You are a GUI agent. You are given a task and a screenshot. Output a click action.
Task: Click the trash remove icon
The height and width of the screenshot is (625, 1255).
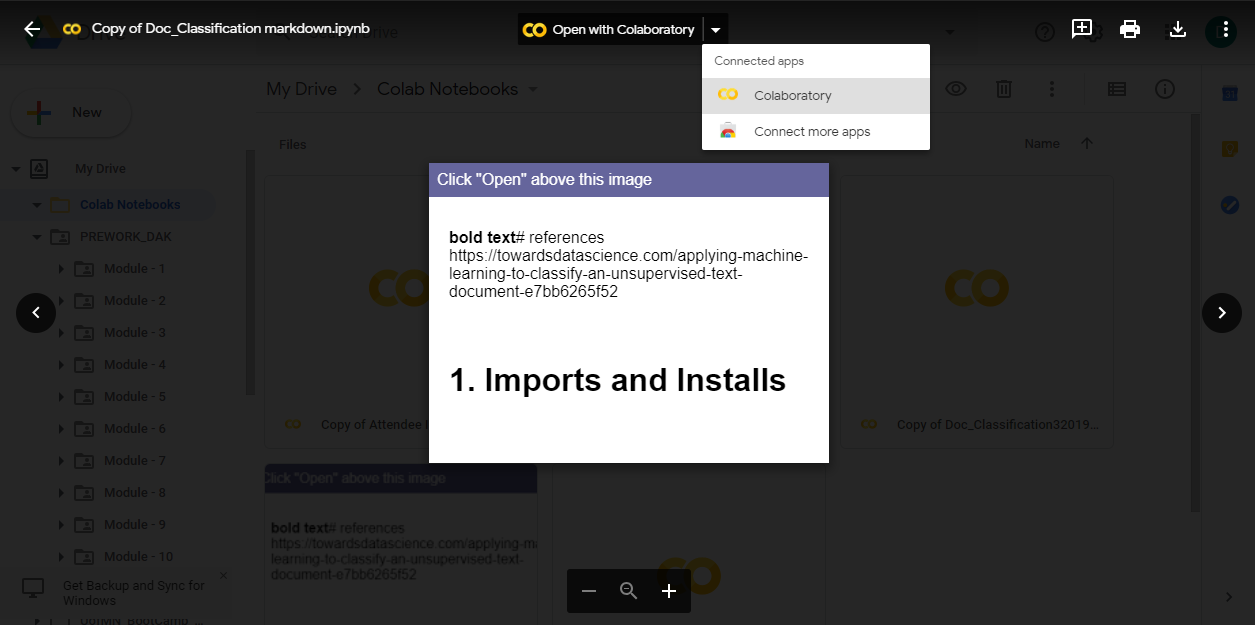click(1004, 89)
